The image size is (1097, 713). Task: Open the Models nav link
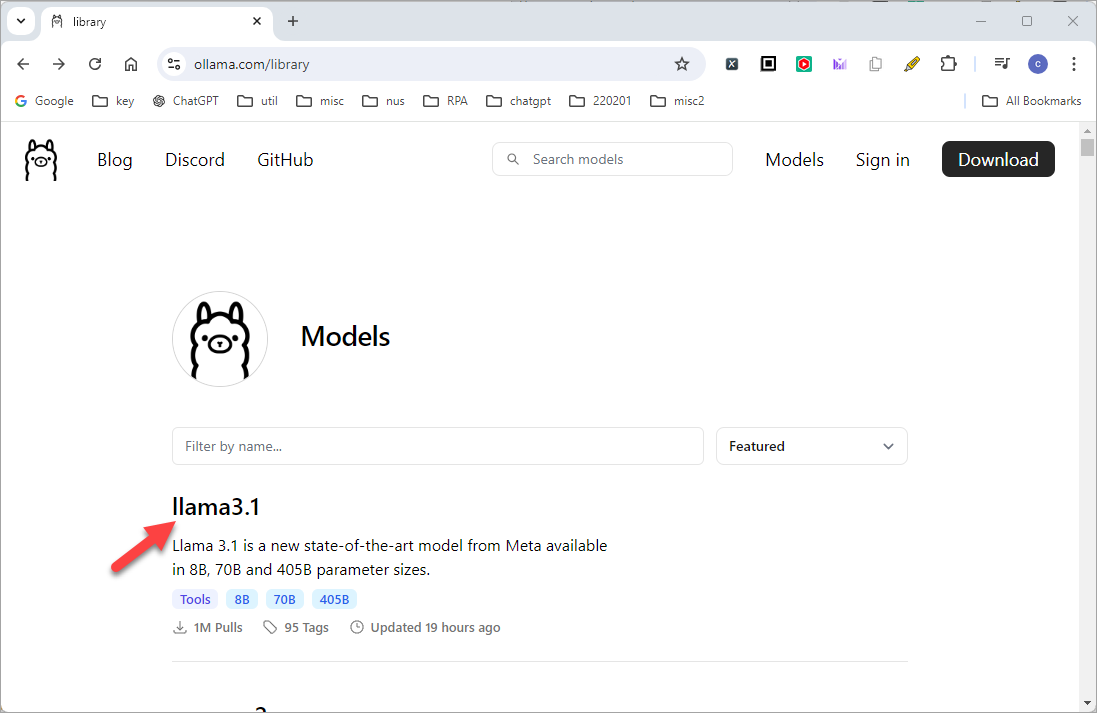(794, 160)
